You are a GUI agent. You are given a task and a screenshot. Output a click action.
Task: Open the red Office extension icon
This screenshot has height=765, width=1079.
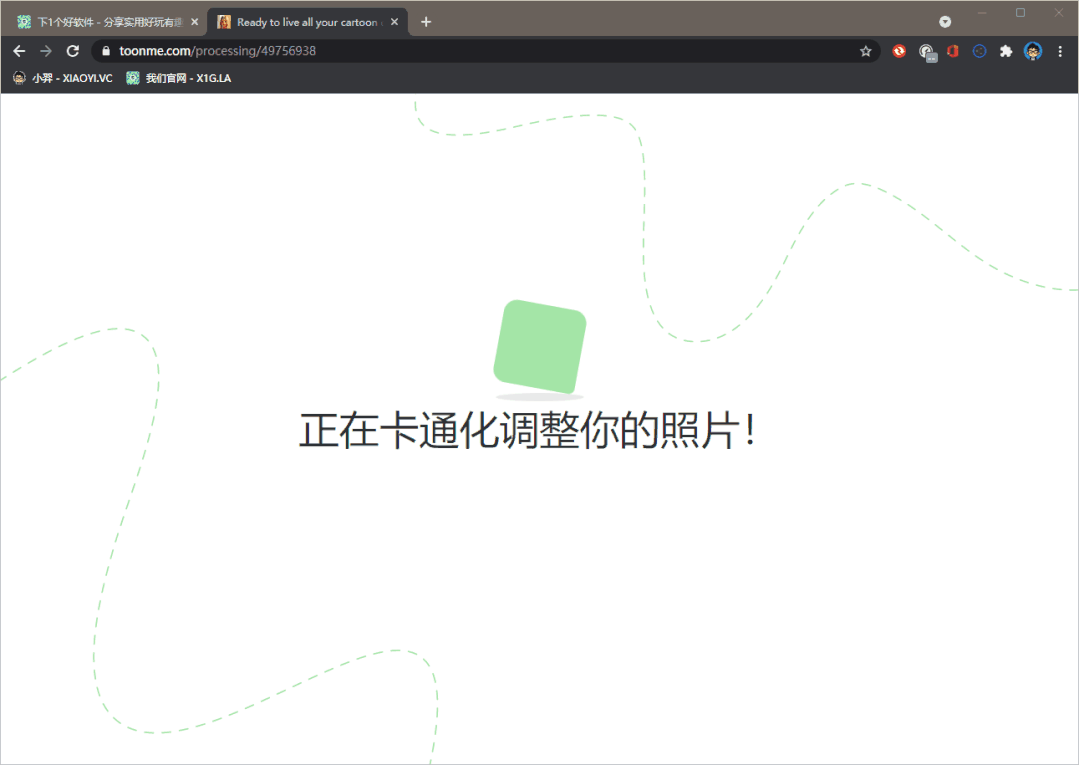953,51
